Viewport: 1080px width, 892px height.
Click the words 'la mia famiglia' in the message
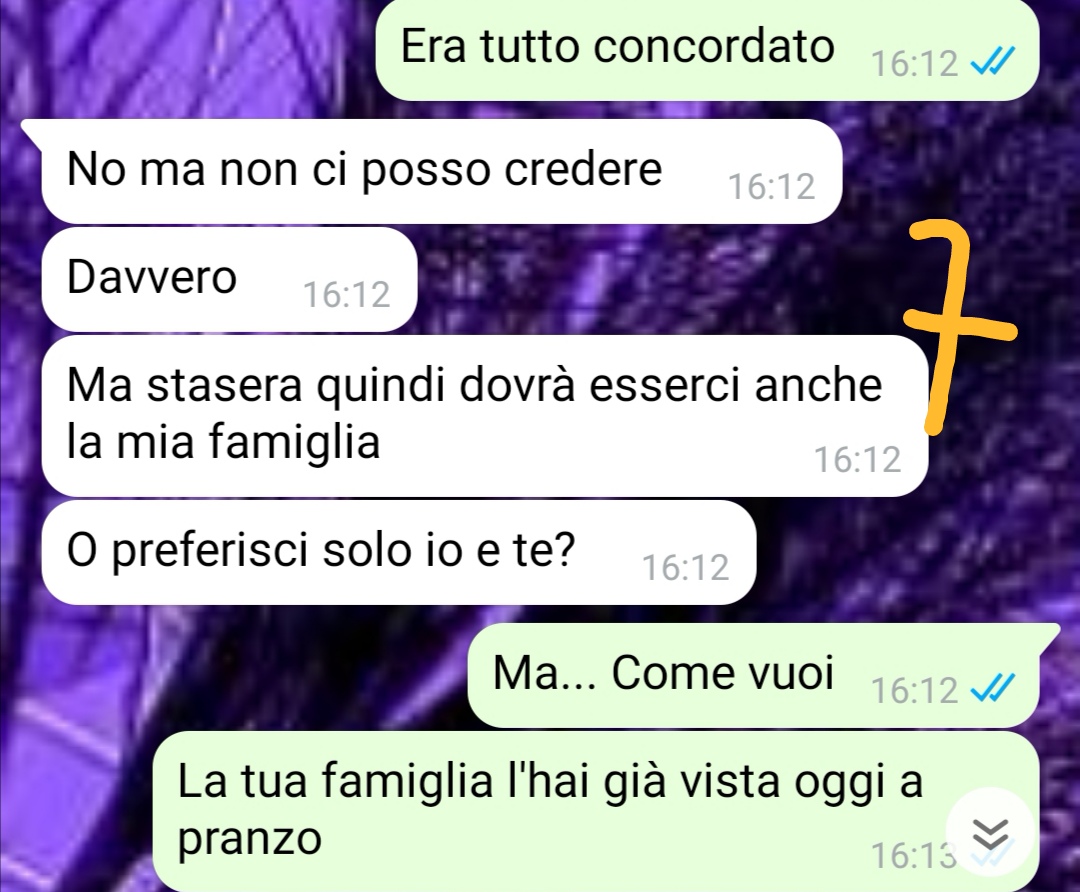(x=223, y=442)
